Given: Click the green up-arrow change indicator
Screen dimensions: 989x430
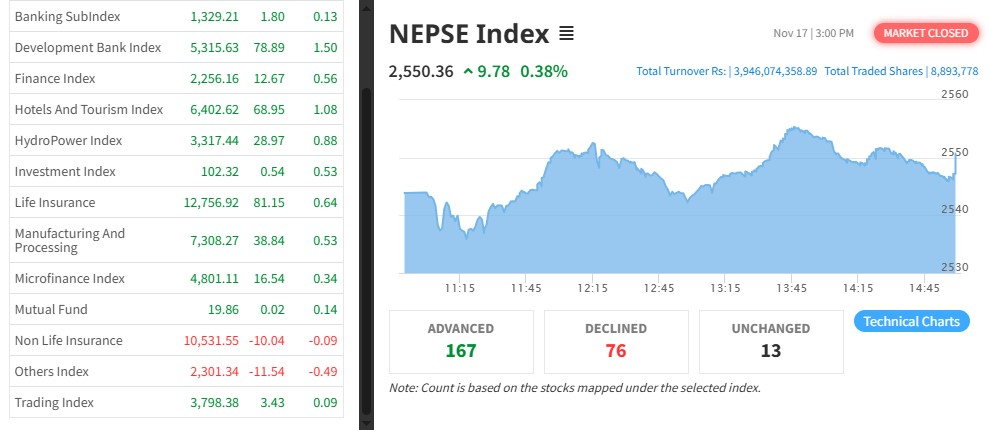Looking at the screenshot, I should pos(469,71).
